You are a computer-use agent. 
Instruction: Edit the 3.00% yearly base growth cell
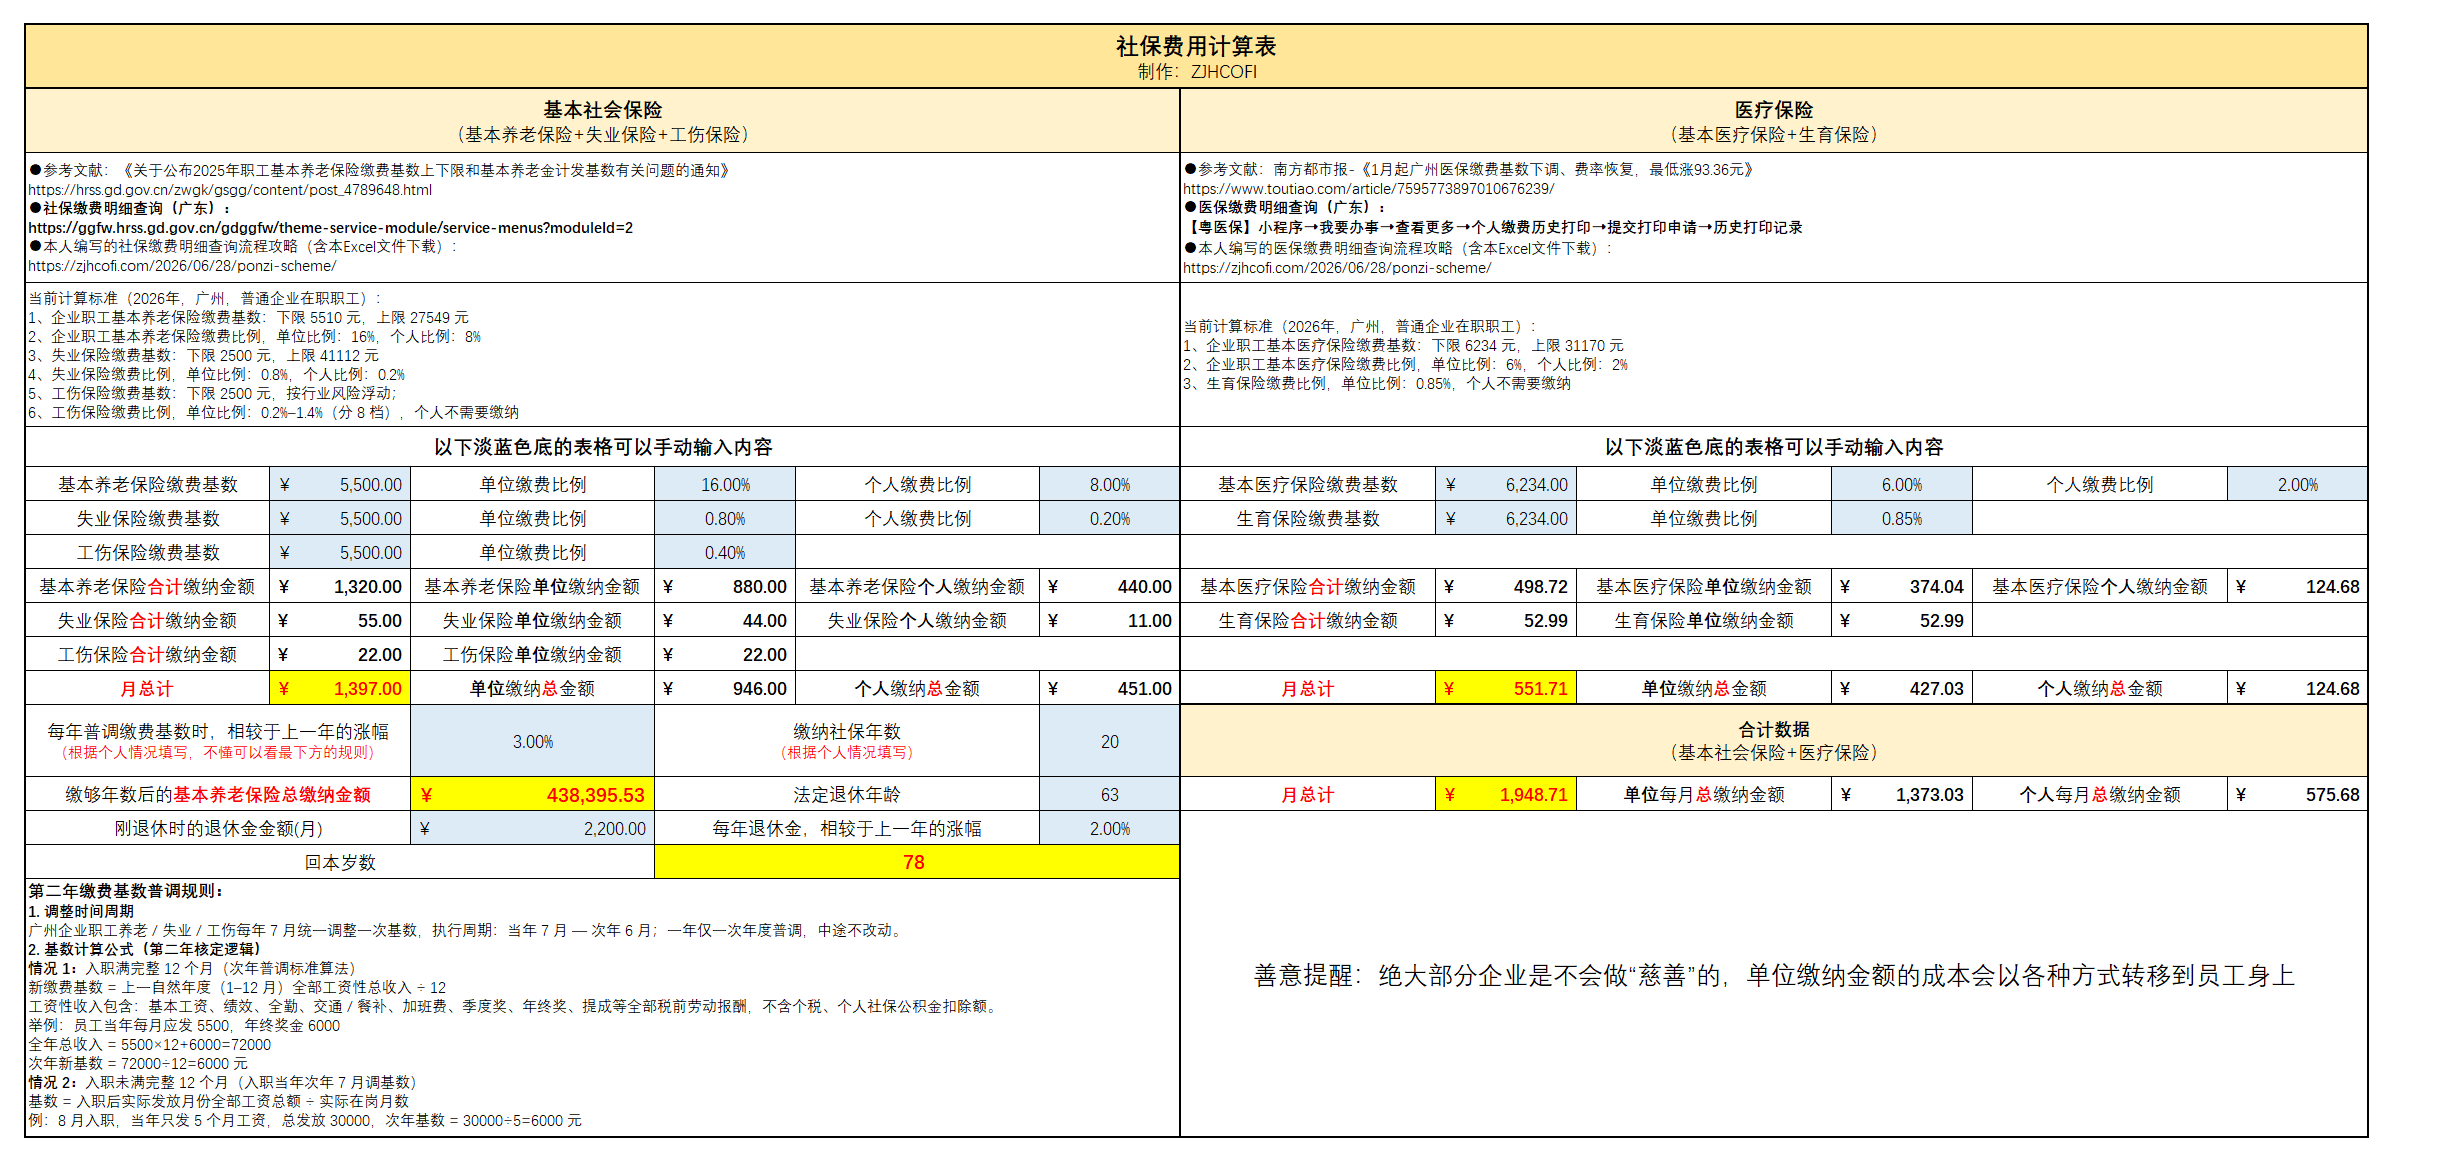click(x=533, y=742)
